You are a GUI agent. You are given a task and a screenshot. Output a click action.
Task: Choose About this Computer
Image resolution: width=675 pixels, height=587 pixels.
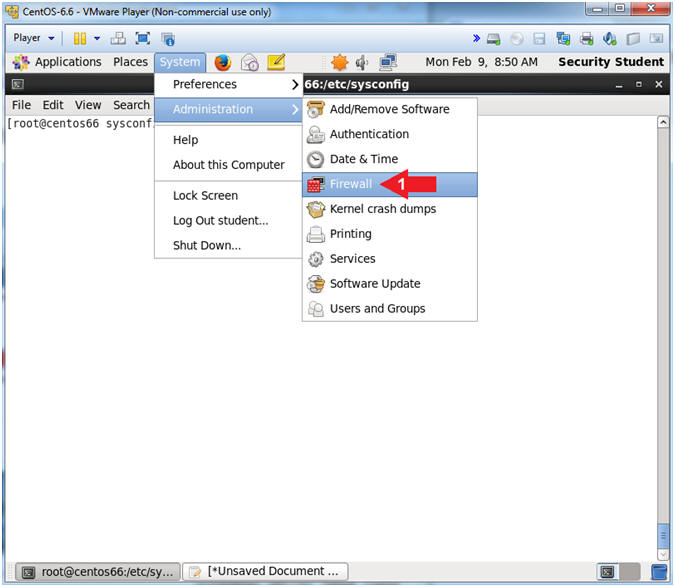(228, 165)
